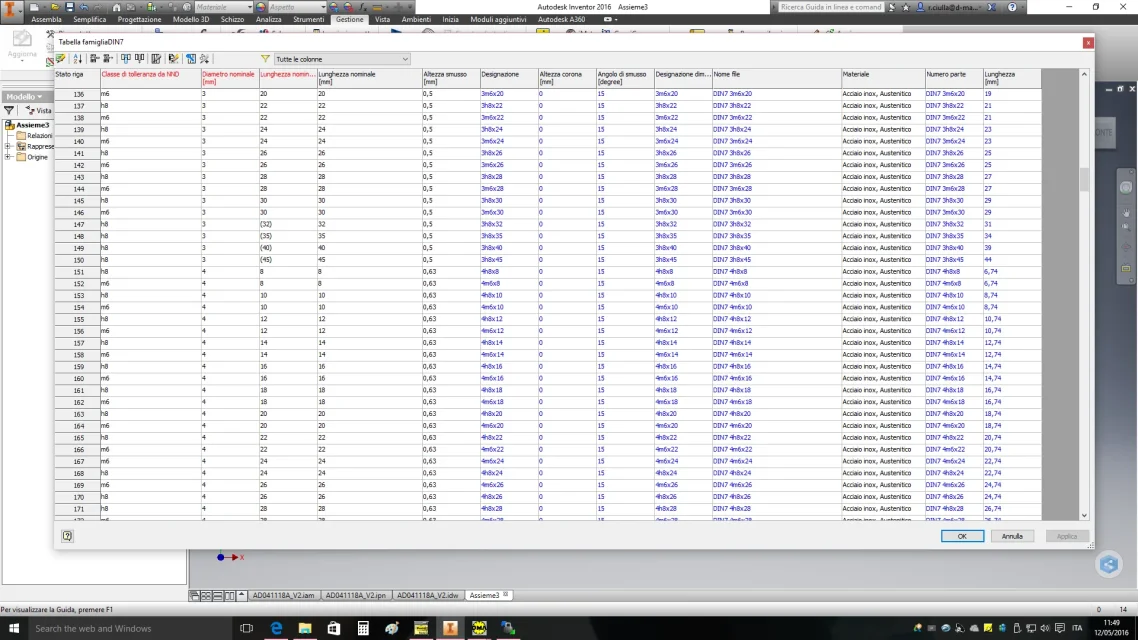The width and height of the screenshot is (1138, 640).
Task: Open Windows Start menu
Action: tap(13, 628)
